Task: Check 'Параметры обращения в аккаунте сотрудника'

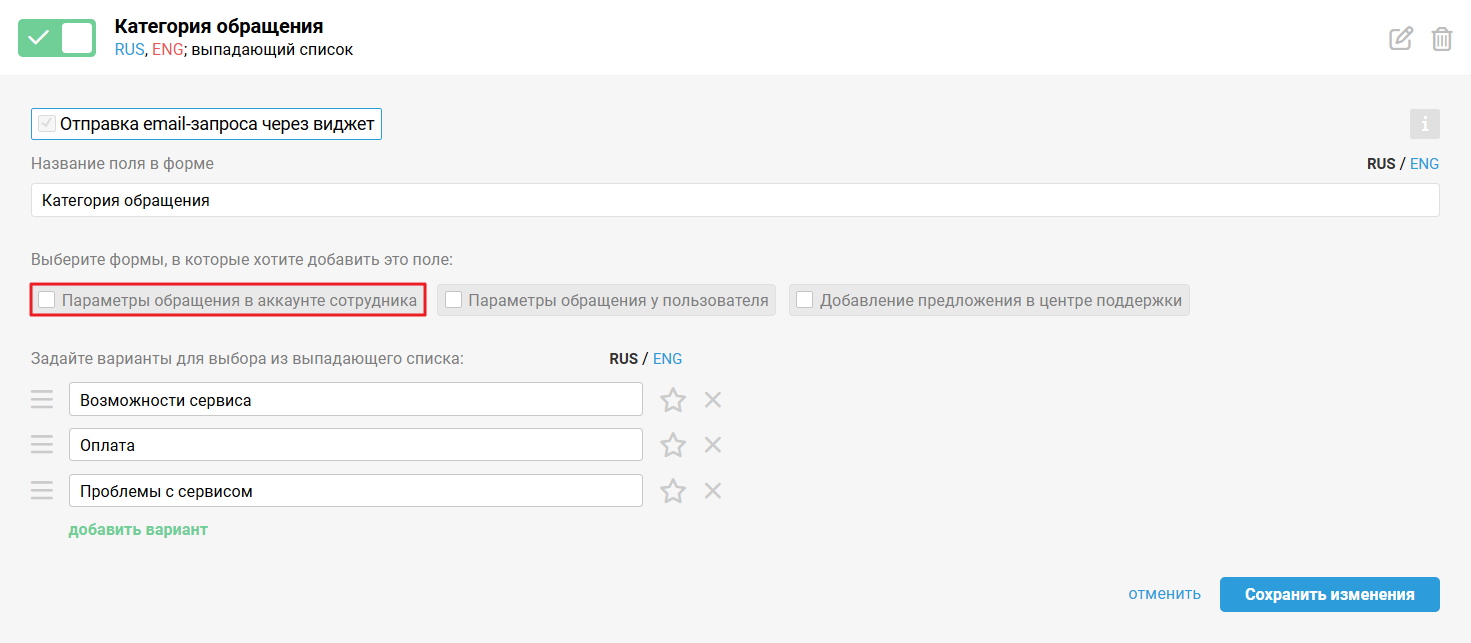Action: (47, 300)
